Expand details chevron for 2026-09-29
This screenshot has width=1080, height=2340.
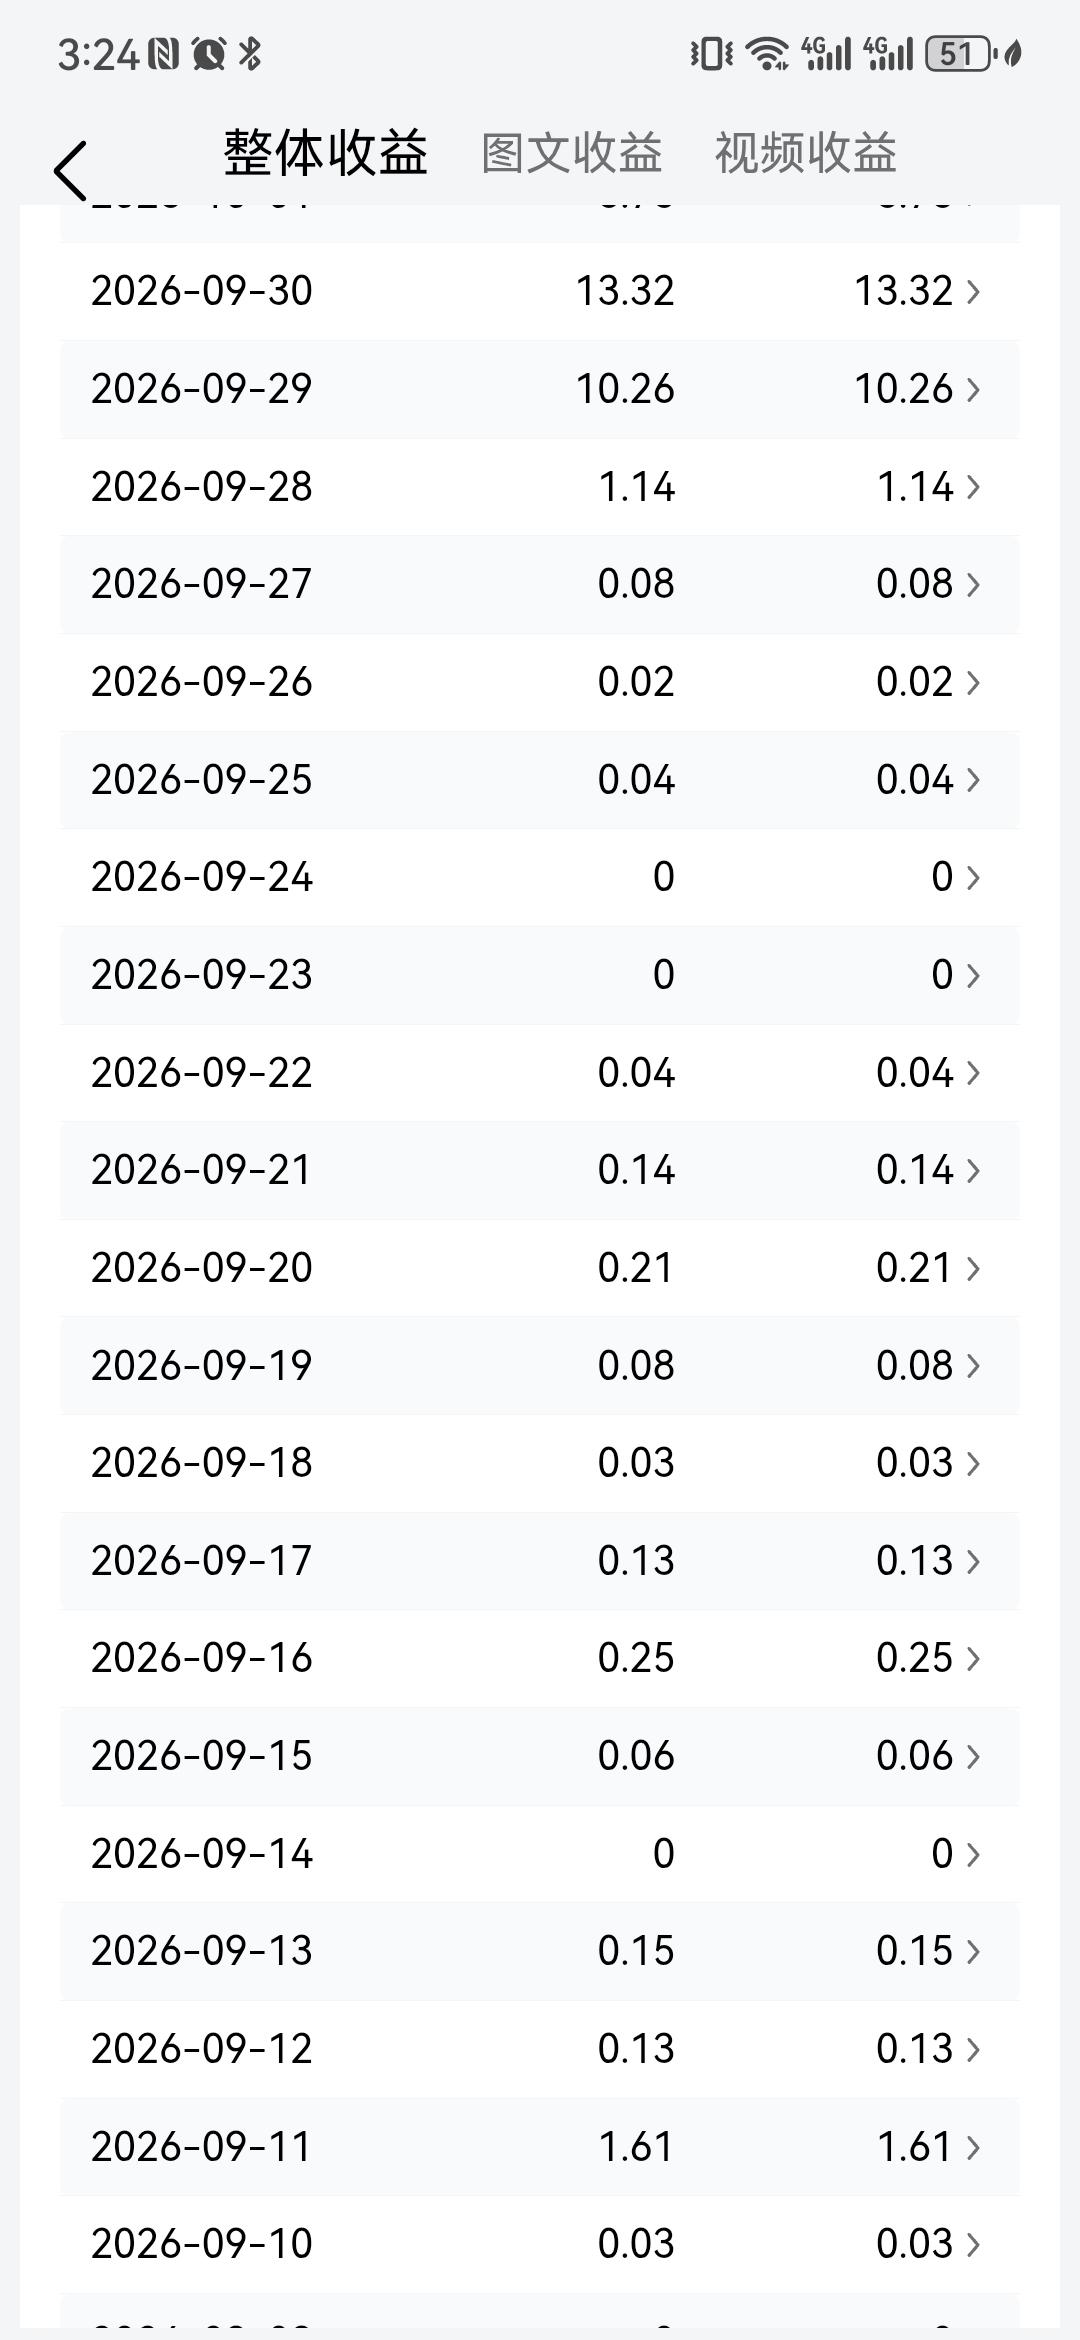click(x=973, y=390)
